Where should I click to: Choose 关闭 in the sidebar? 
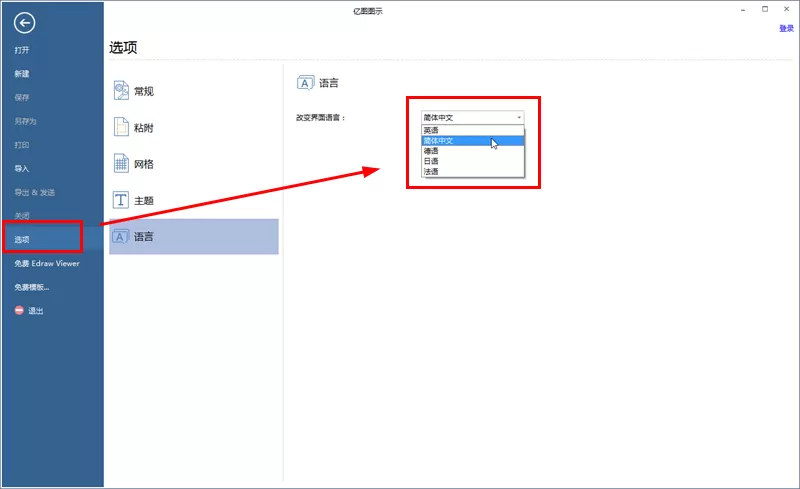pyautogui.click(x=21, y=216)
